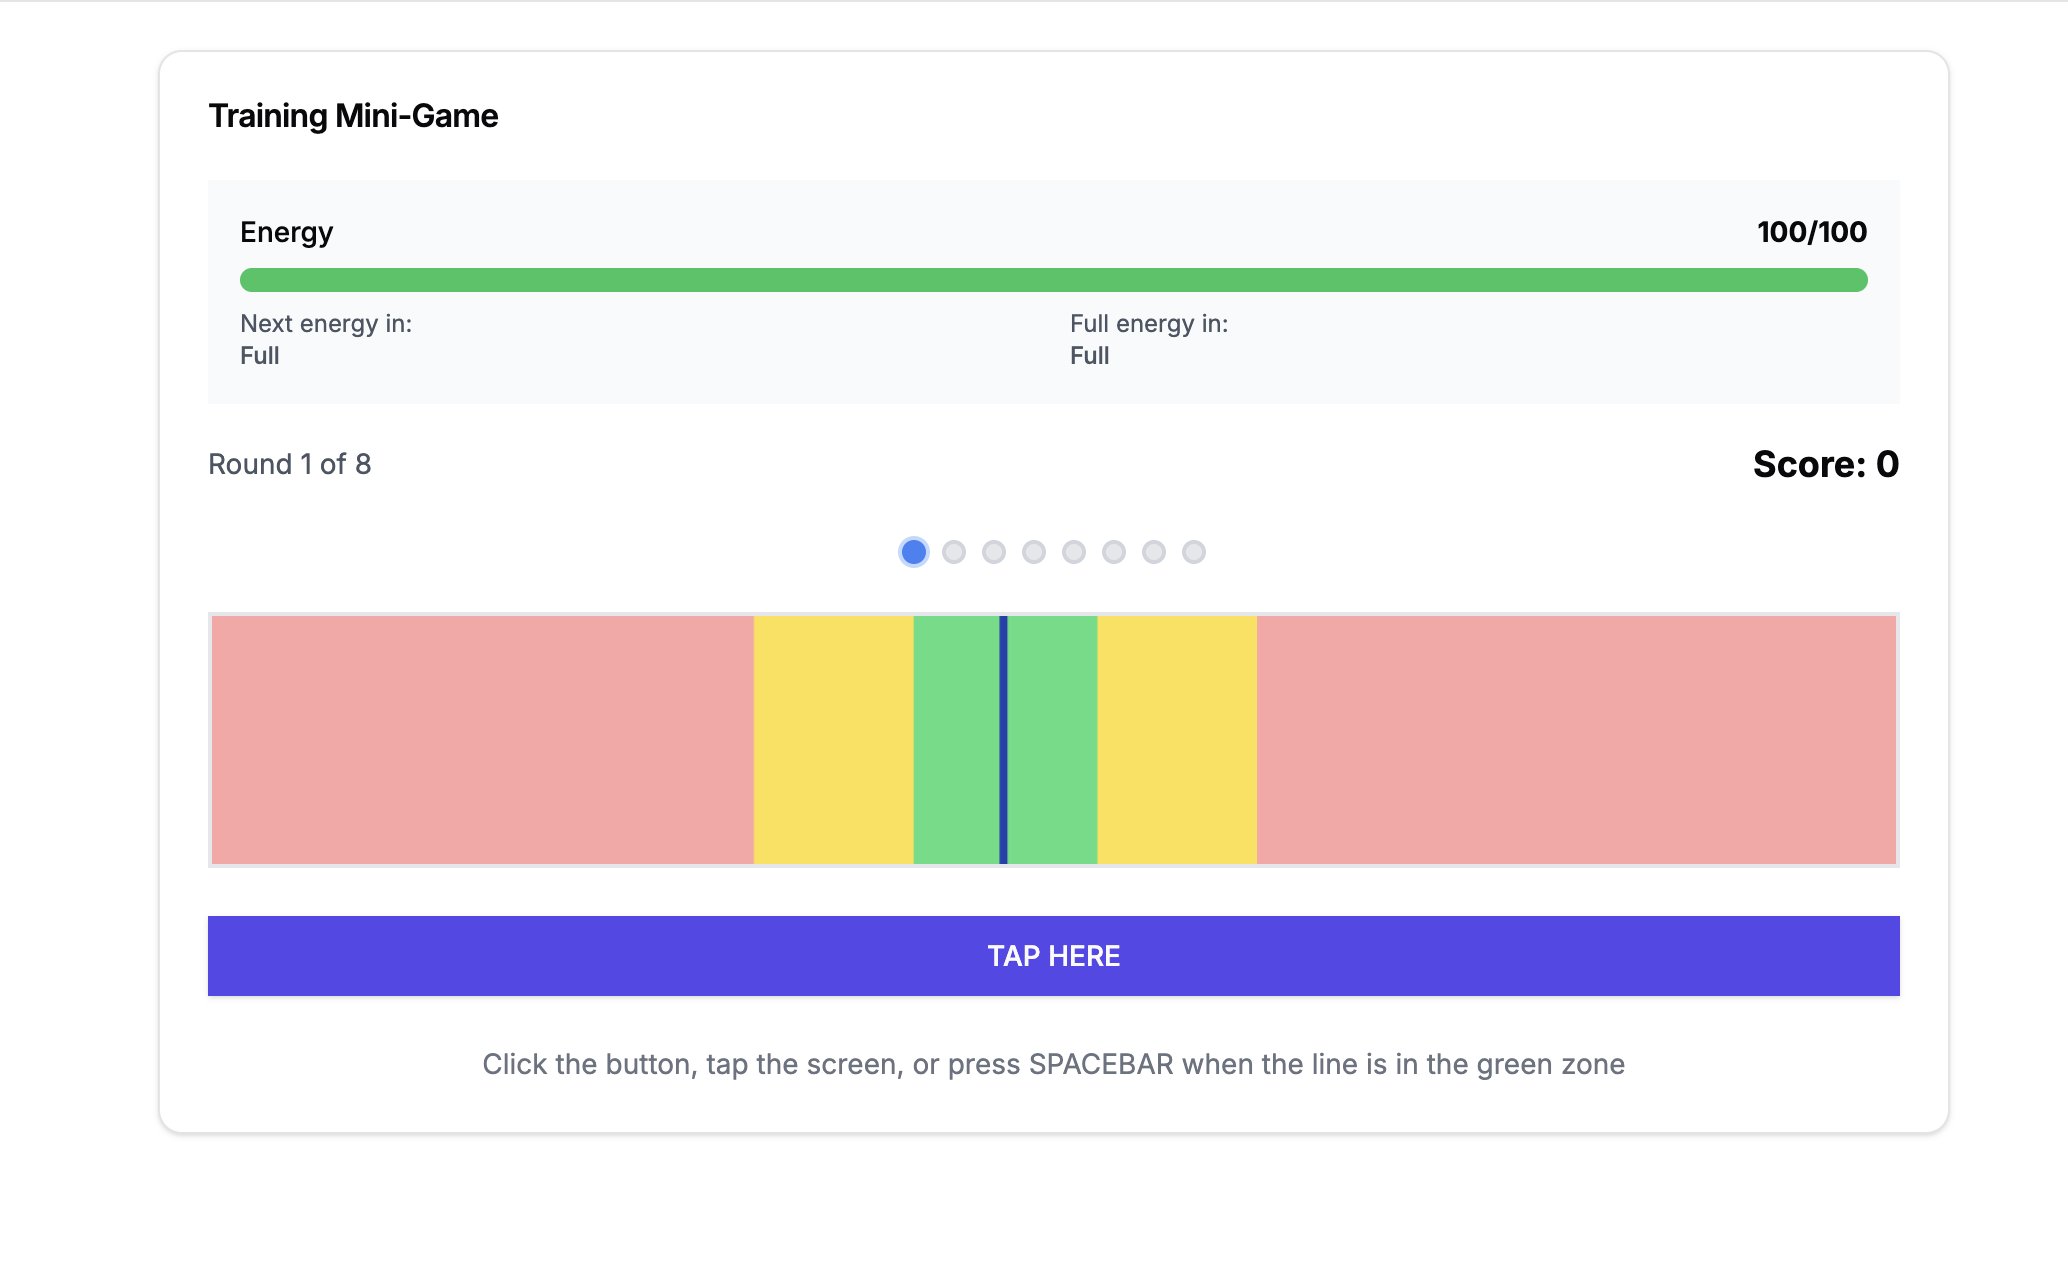Select the eighth and last round dot
The height and width of the screenshot is (1278, 2068).
1194,552
